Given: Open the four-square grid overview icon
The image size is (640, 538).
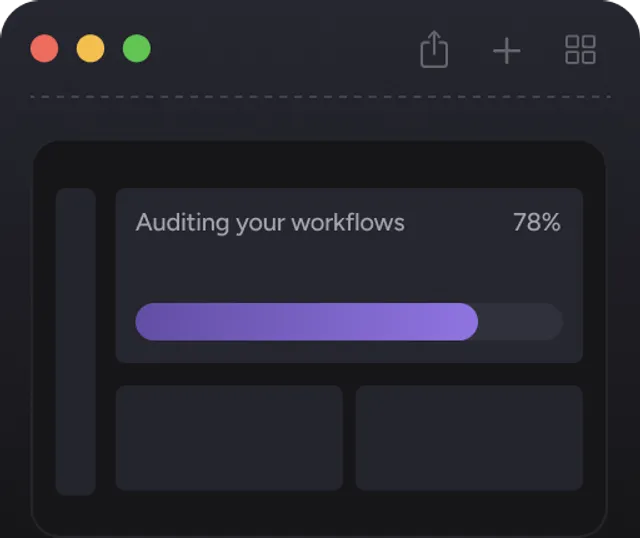Looking at the screenshot, I should [580, 49].
